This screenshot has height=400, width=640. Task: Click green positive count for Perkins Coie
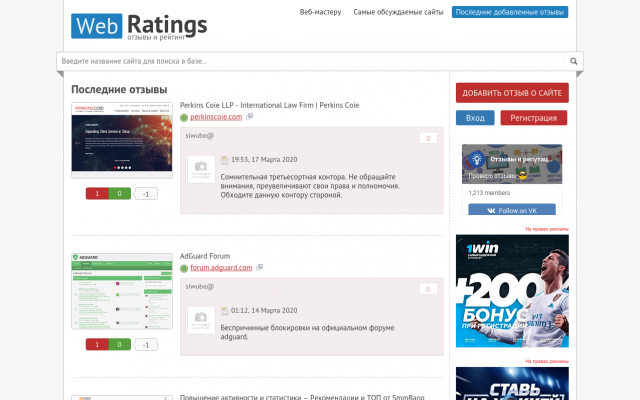[120, 193]
